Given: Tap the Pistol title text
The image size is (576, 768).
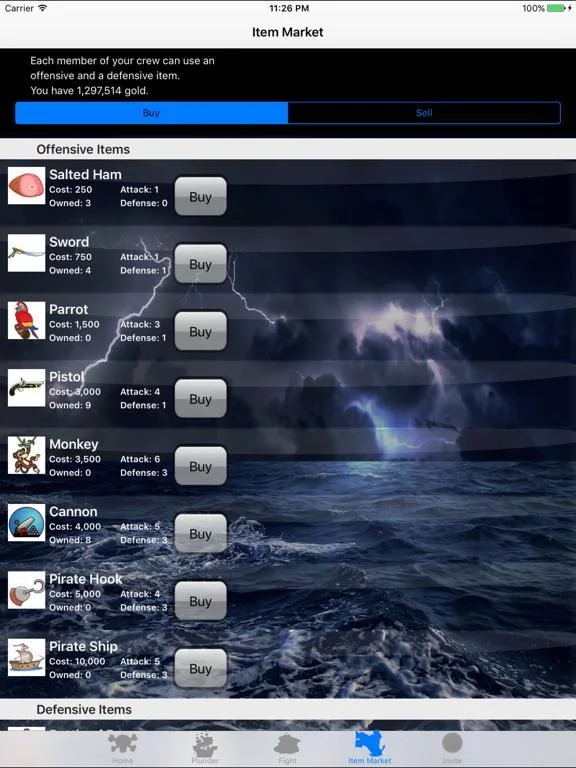Looking at the screenshot, I should (67, 377).
